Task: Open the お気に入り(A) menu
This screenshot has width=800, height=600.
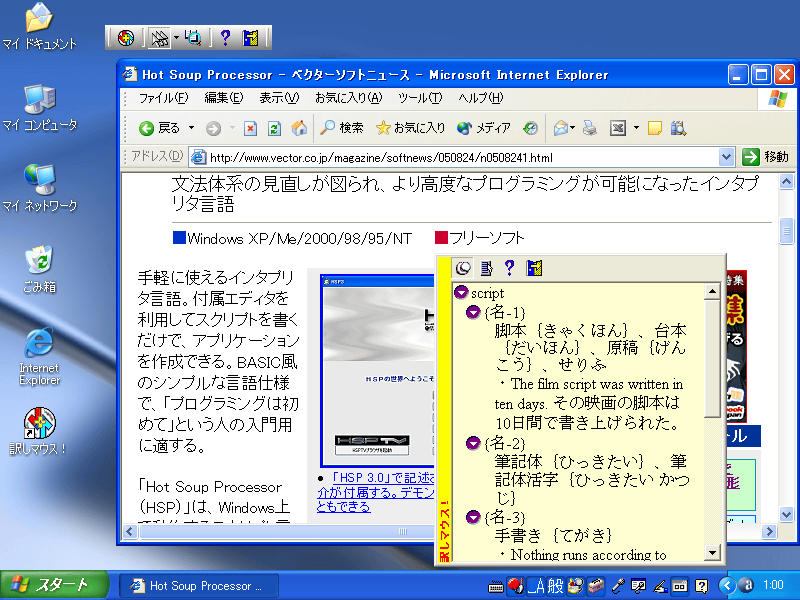Action: [x=348, y=97]
